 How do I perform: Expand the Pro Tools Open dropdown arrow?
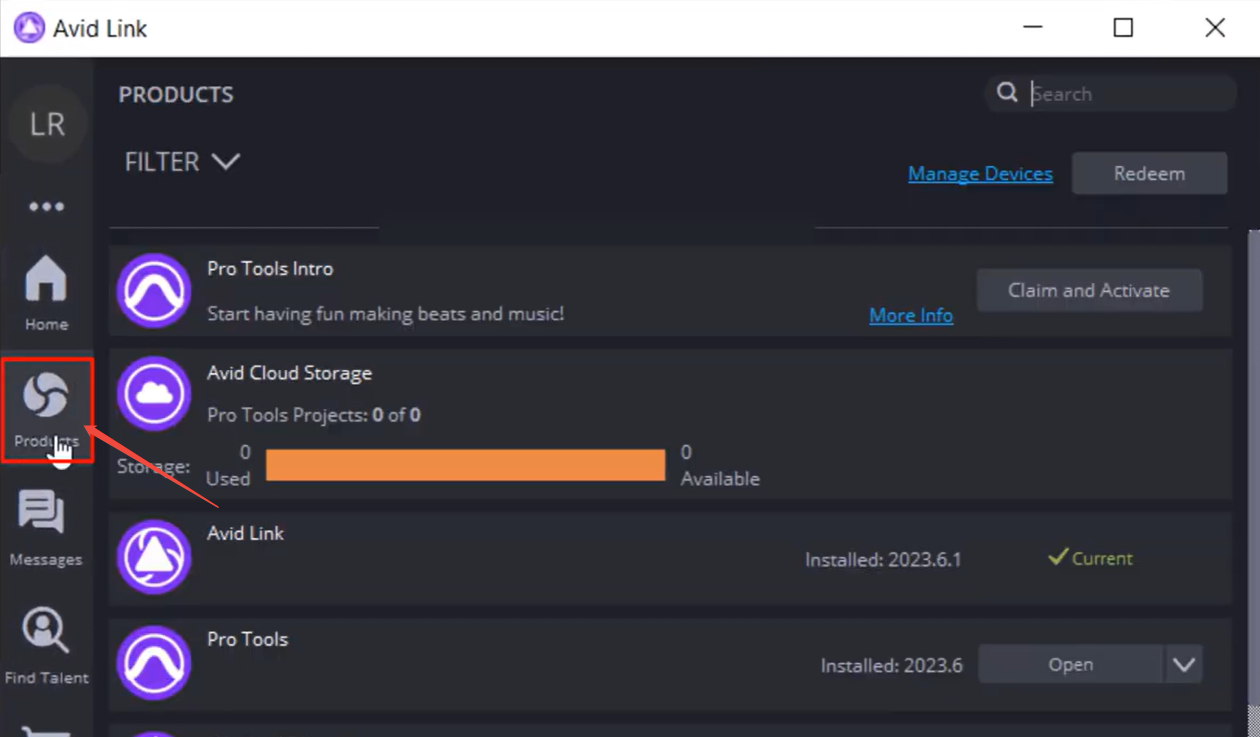(1184, 665)
